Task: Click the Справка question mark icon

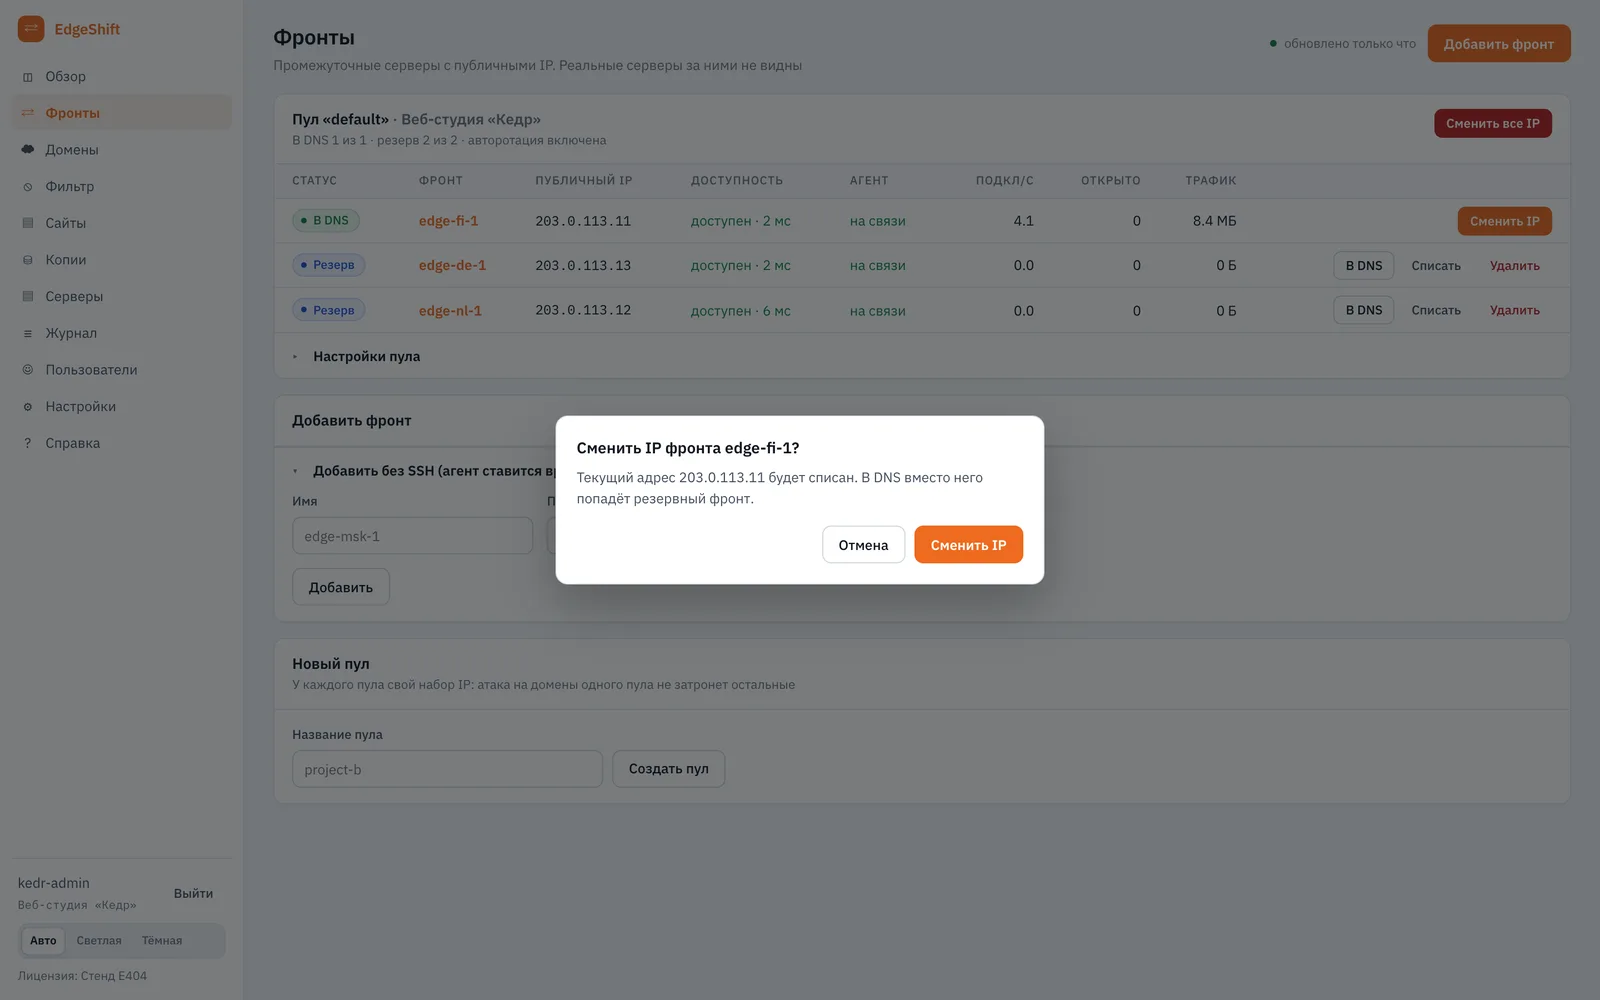Action: tap(28, 443)
